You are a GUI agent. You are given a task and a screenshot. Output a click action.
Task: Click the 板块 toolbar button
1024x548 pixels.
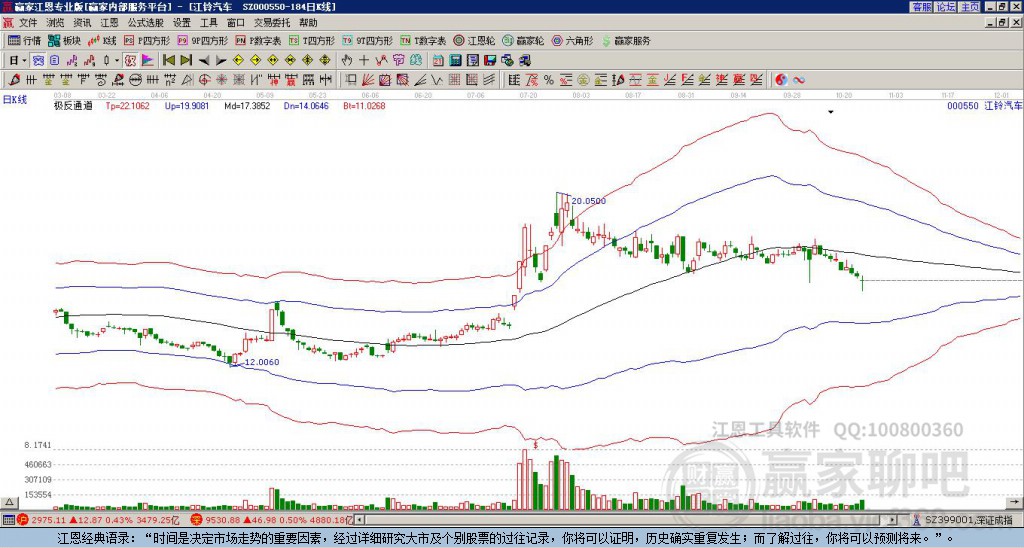(x=65, y=41)
